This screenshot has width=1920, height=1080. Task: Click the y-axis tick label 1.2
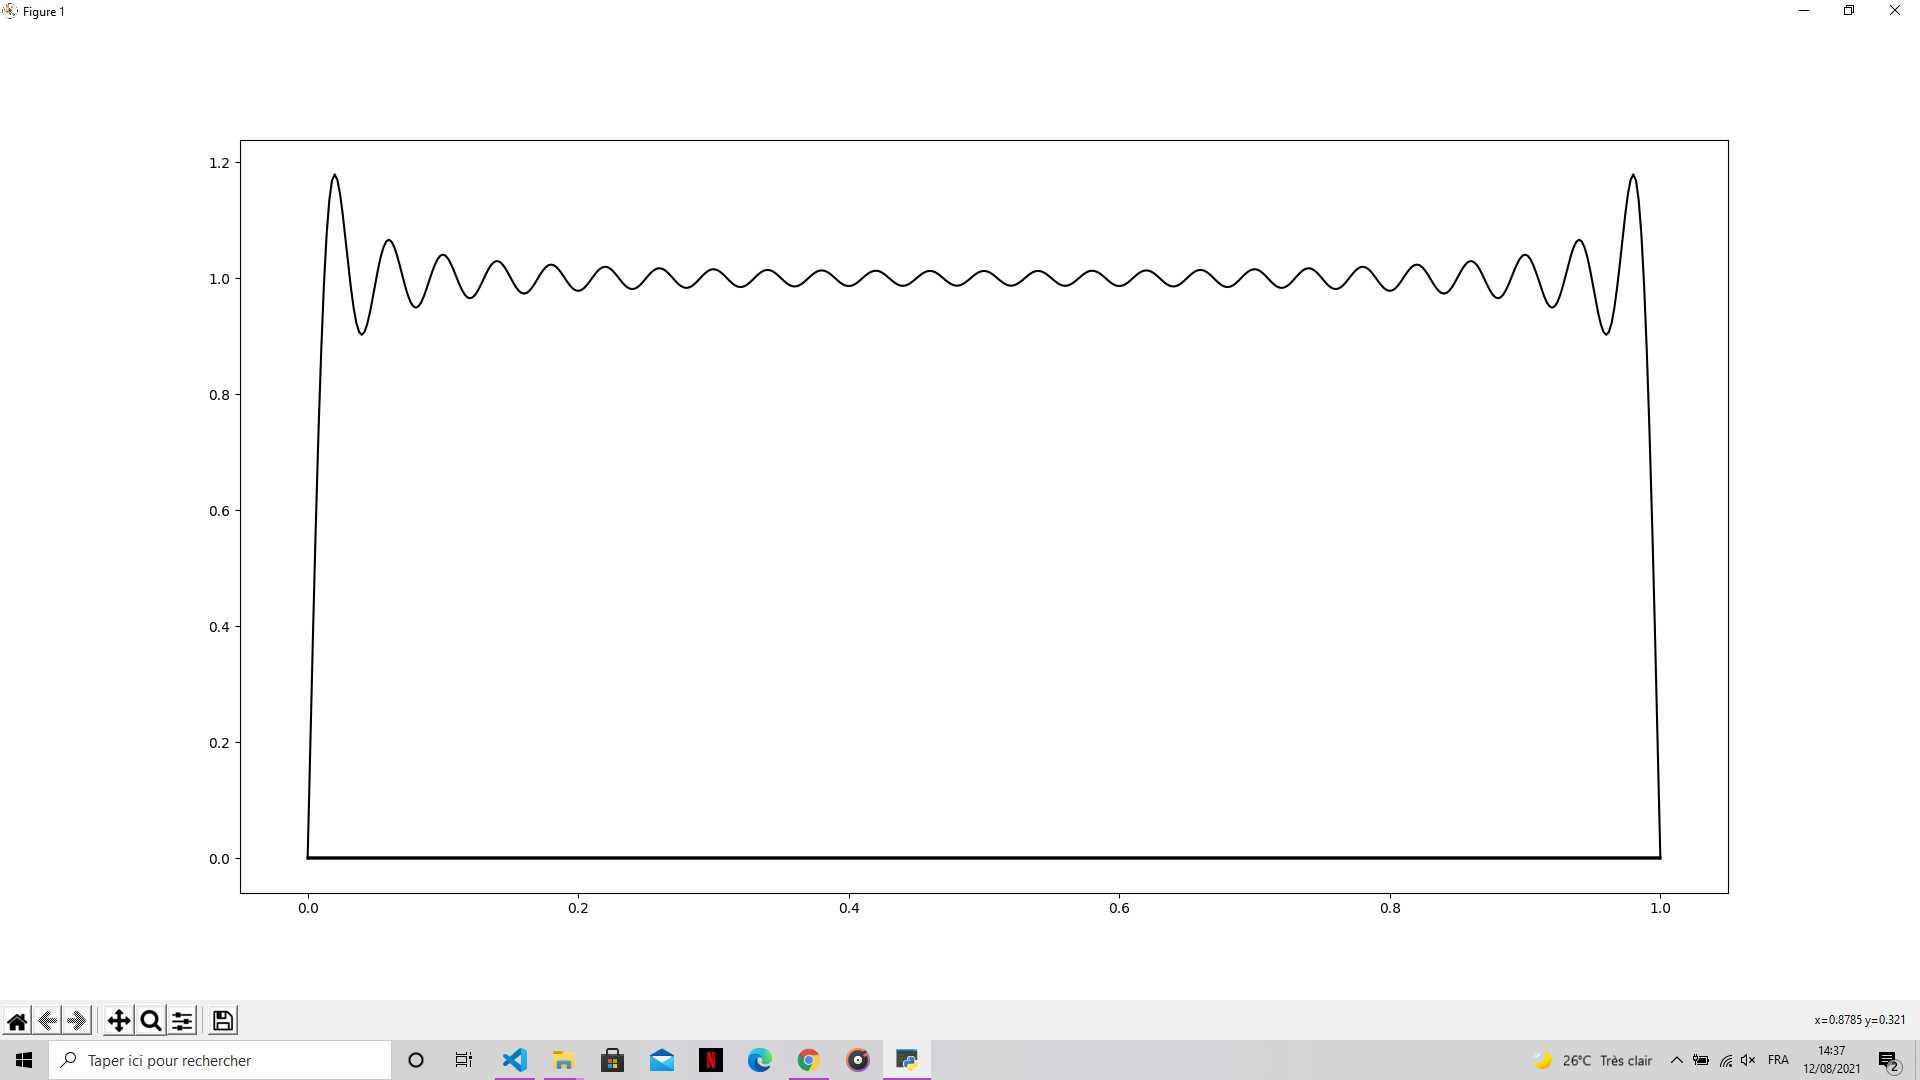point(219,163)
